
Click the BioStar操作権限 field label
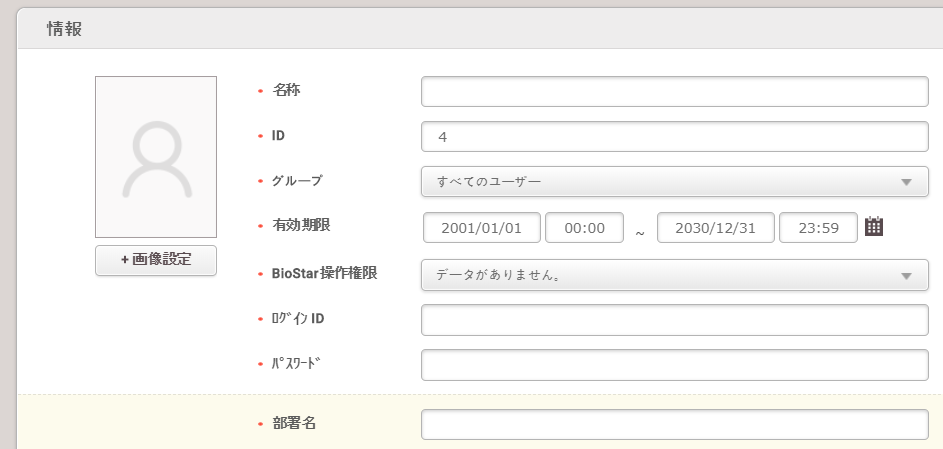point(324,273)
